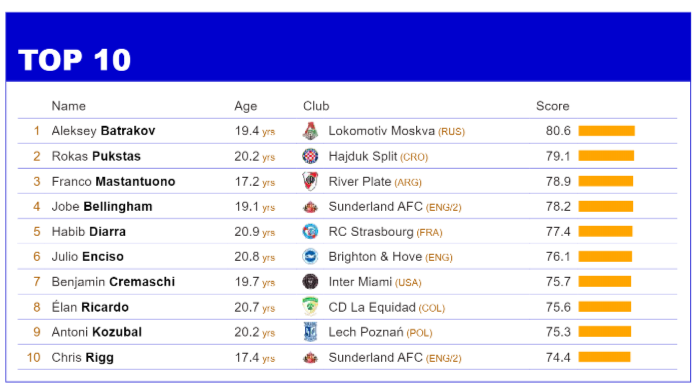Click the Inter Miami club crest

[x=310, y=282]
